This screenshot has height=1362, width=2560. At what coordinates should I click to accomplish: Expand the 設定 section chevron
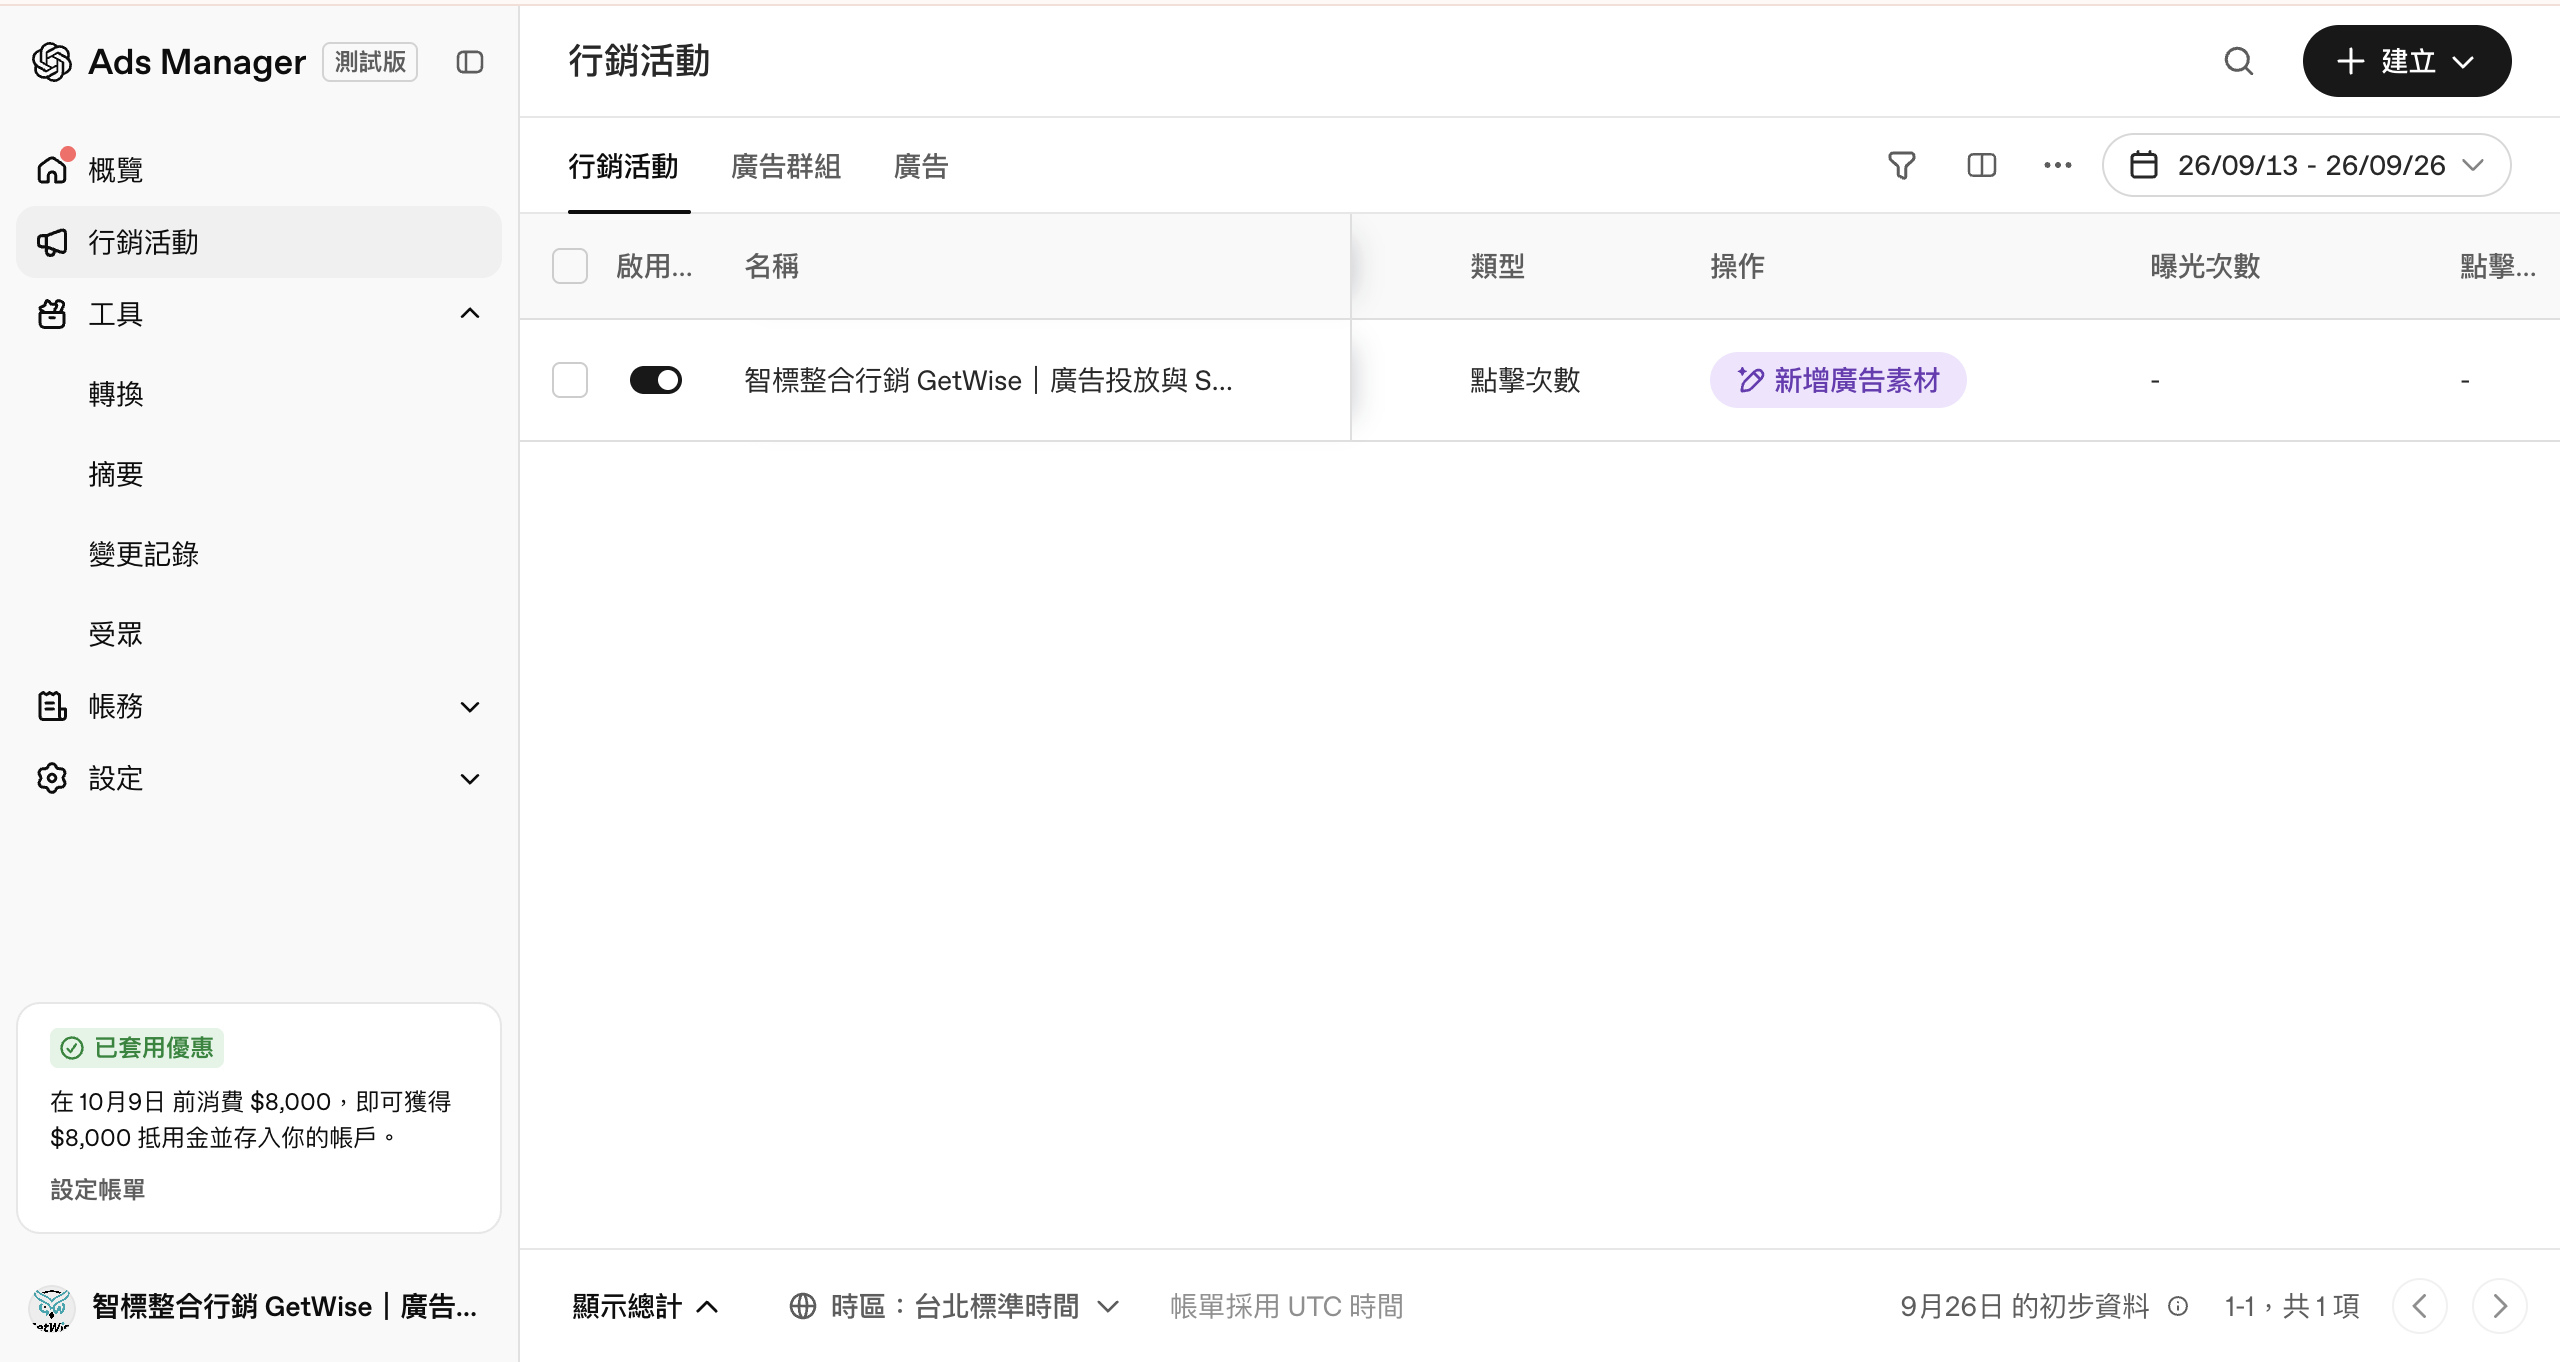click(x=470, y=778)
